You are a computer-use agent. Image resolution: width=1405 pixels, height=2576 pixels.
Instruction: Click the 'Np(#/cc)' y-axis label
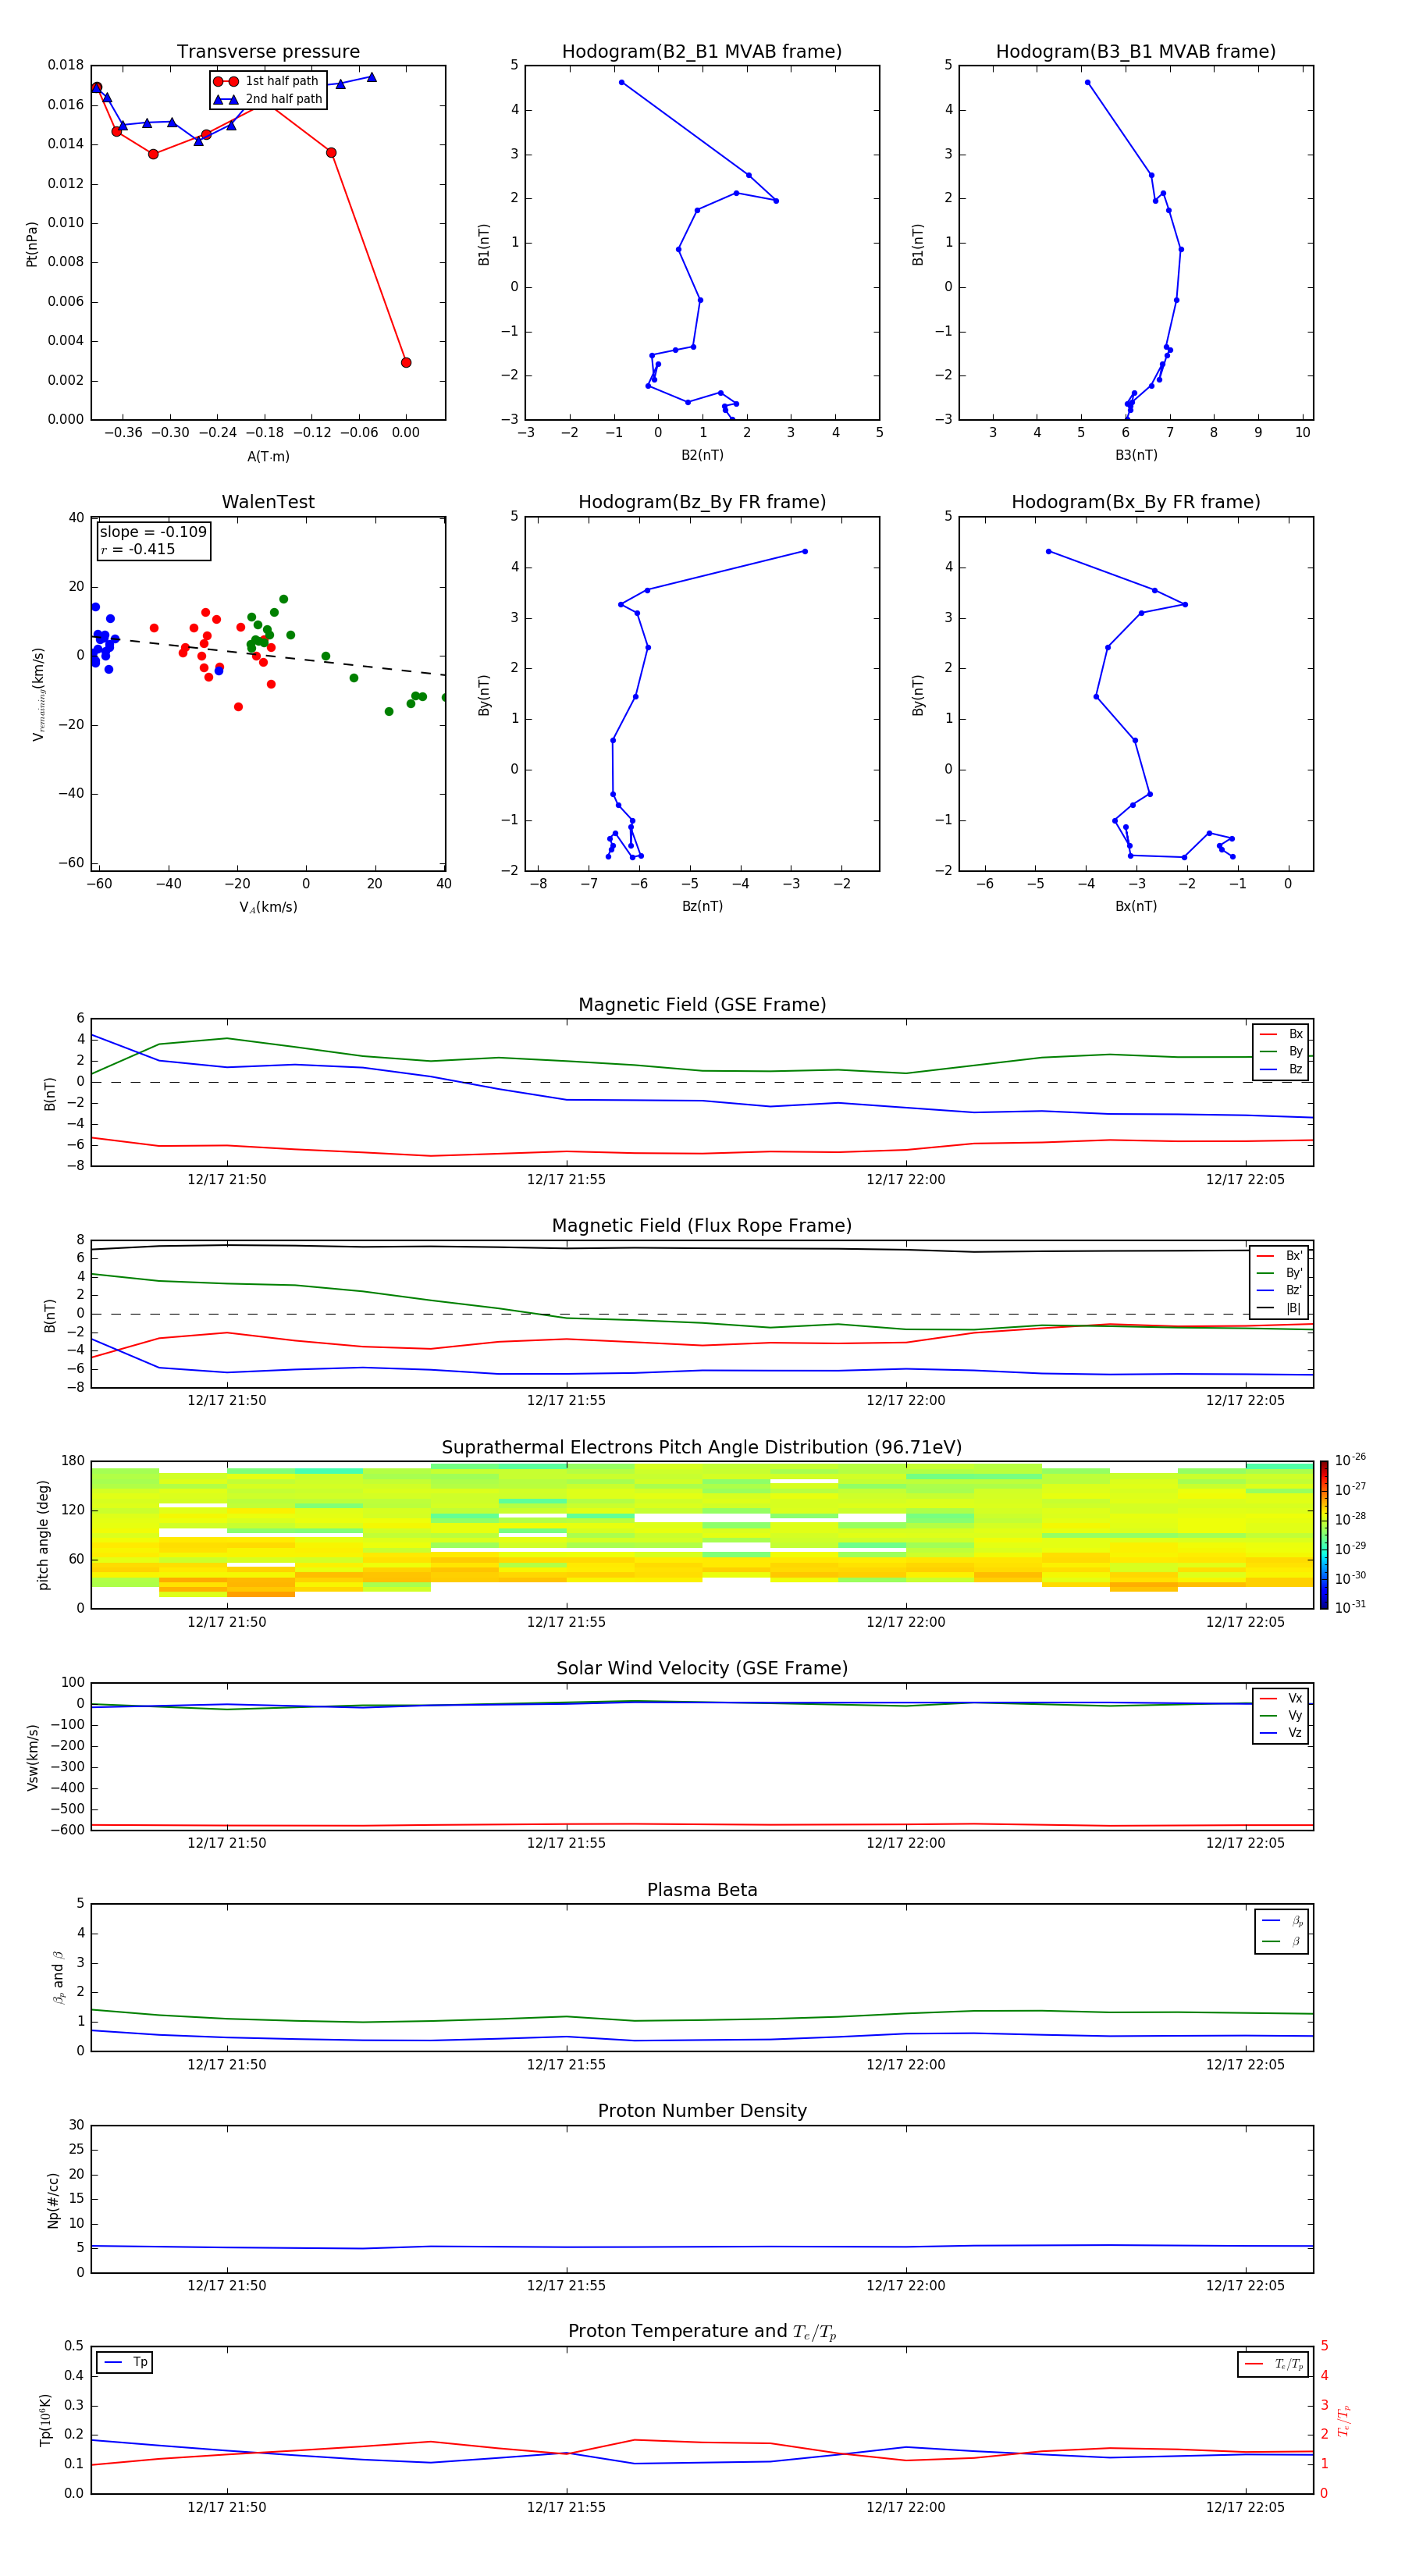[x=52, y=2199]
